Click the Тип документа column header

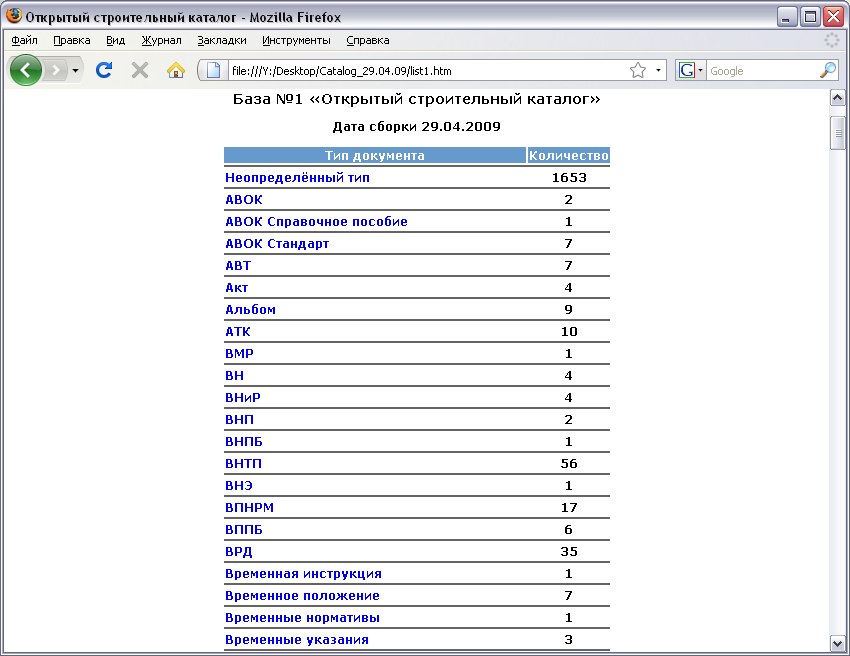point(375,156)
